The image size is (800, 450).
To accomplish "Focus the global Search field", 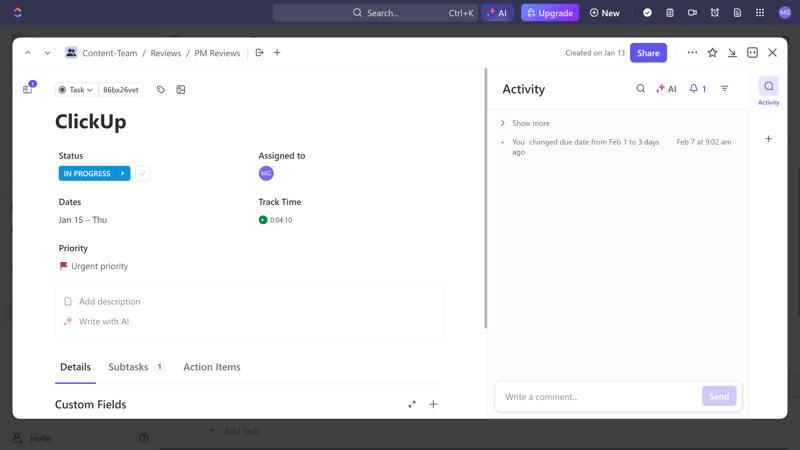I will point(375,13).
